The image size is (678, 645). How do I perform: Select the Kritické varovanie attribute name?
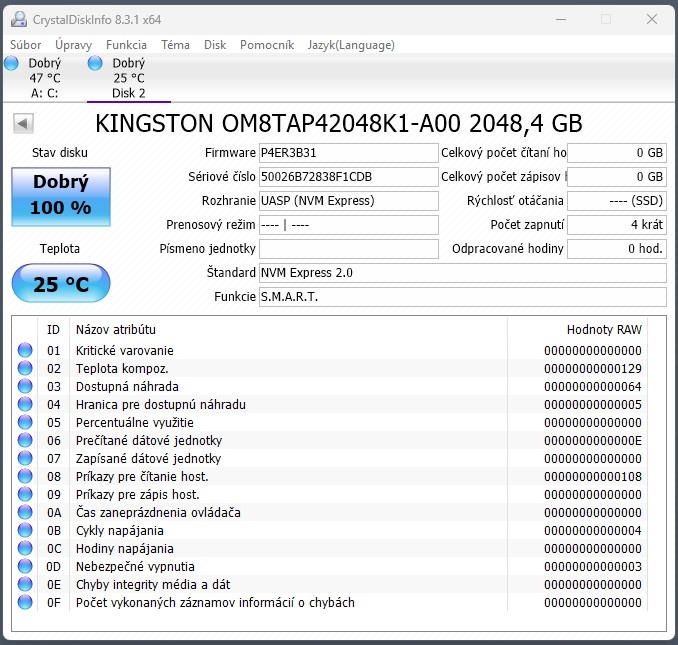[125, 351]
